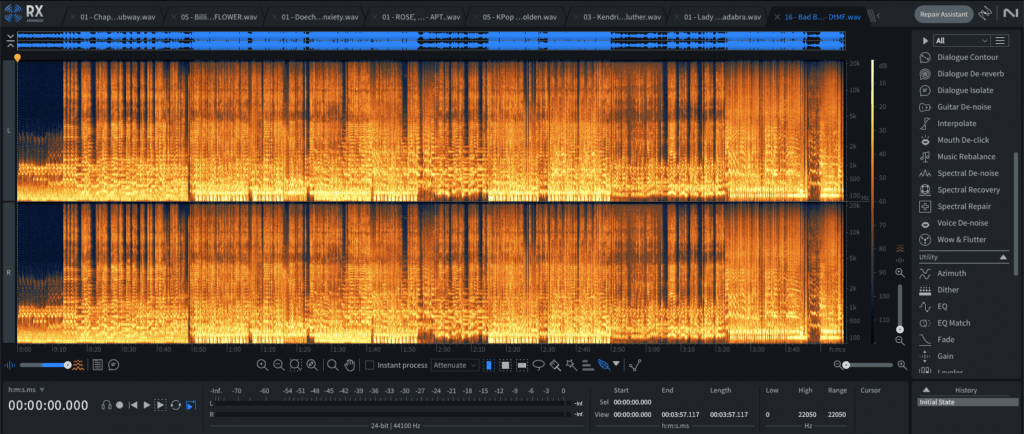Open the markers list icon
This screenshot has width=1024, height=434.
(97, 365)
